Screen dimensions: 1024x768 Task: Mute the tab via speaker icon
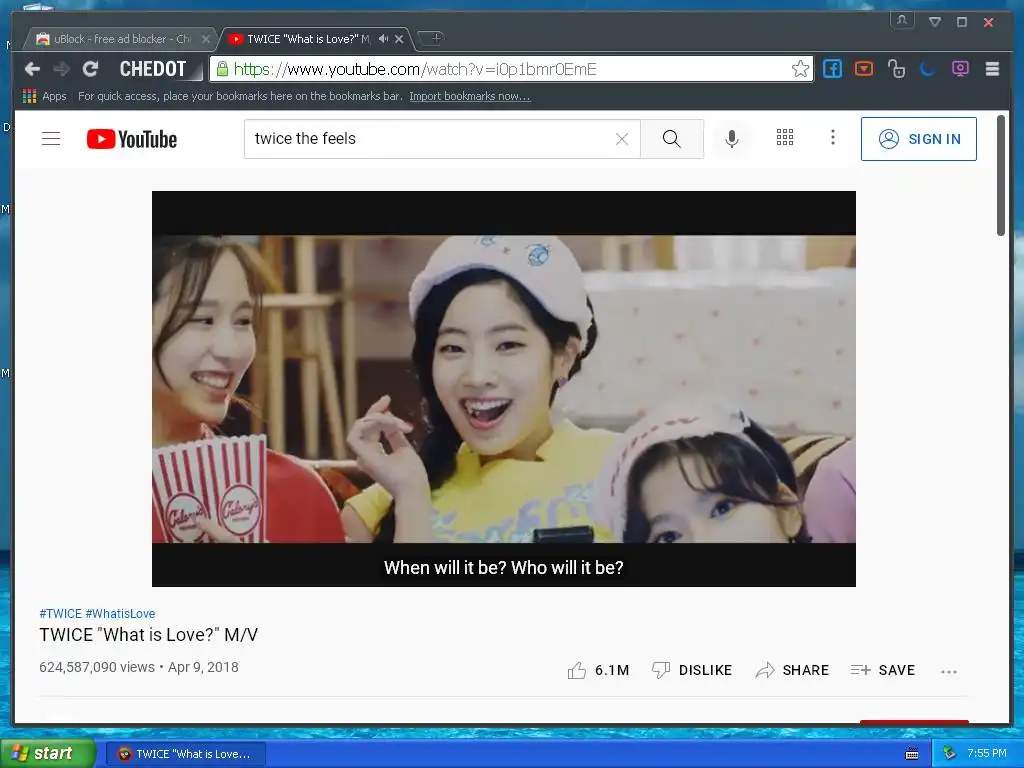(x=383, y=39)
